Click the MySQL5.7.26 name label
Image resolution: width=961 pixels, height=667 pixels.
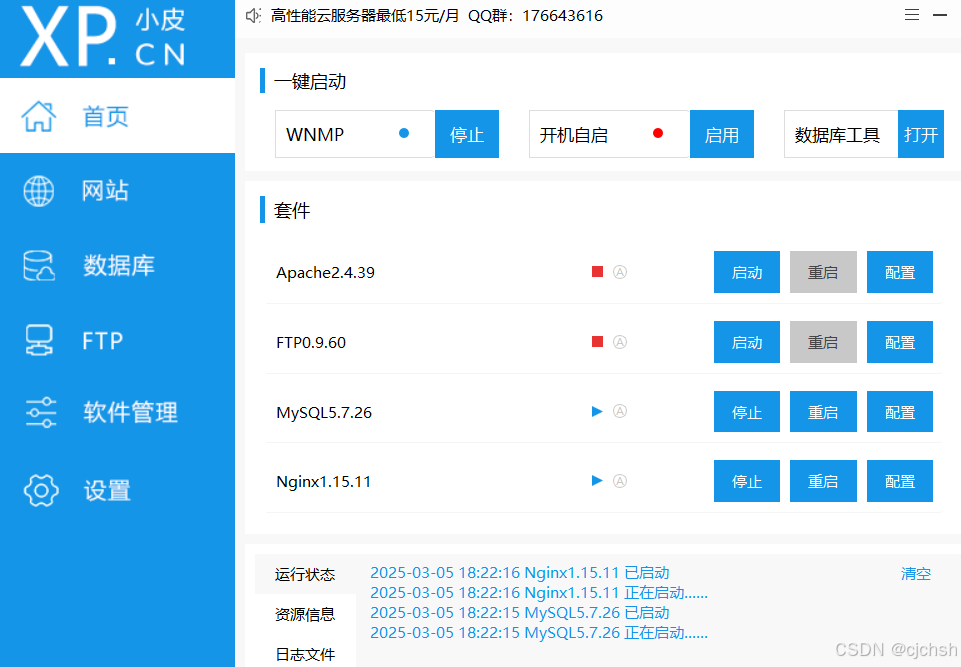(324, 412)
